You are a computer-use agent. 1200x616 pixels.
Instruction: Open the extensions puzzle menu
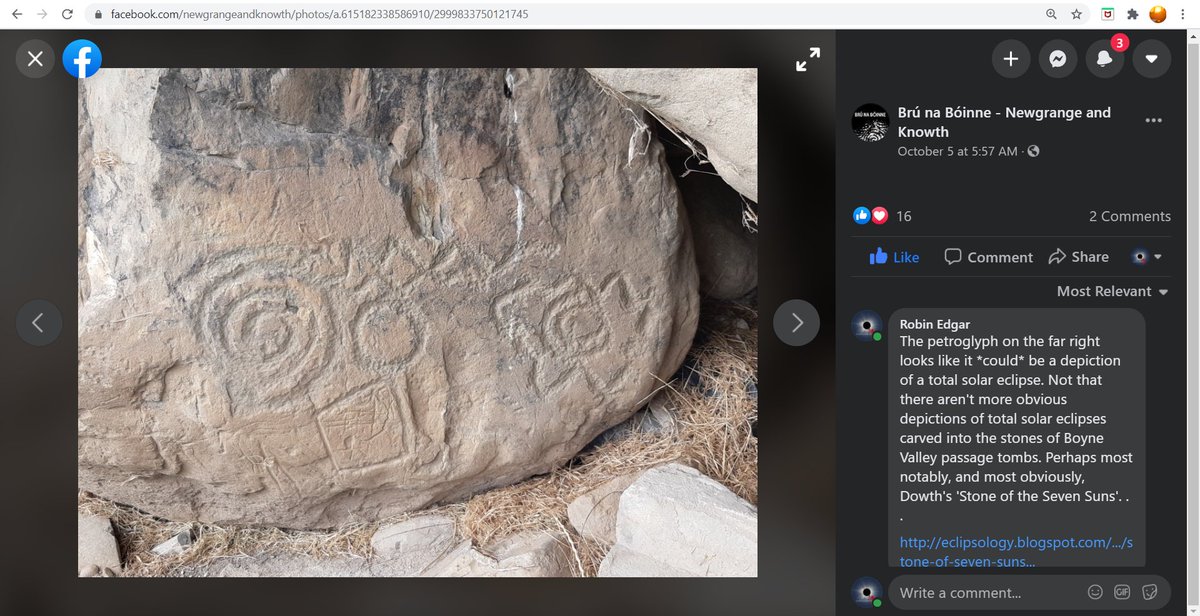pyautogui.click(x=1133, y=15)
